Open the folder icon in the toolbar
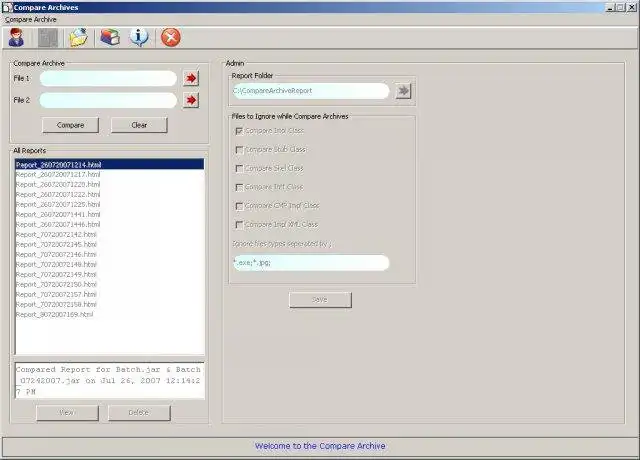Image resolution: width=640 pixels, height=460 pixels. tap(78, 38)
